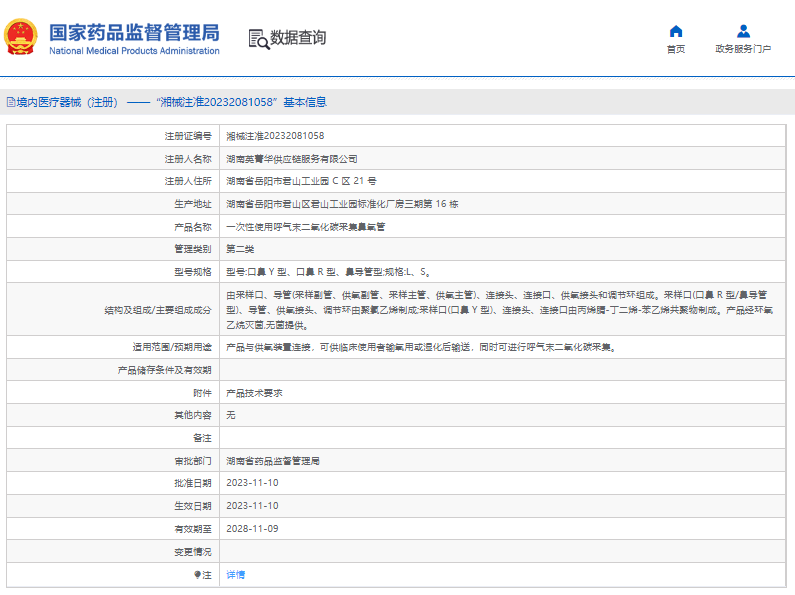Click registrant address 湖南省岳阳市君山工业园 C 区 21 号
Image resolution: width=795 pixels, height=595 pixels.
click(x=301, y=181)
